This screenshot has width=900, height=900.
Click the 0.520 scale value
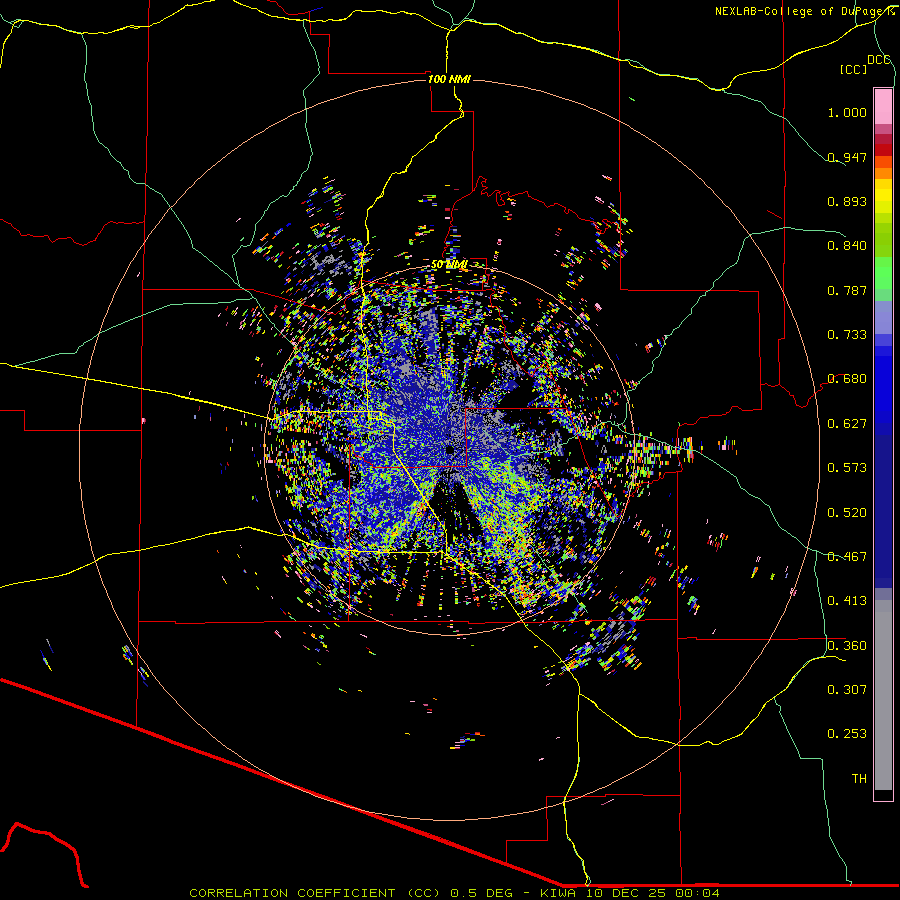point(847,513)
